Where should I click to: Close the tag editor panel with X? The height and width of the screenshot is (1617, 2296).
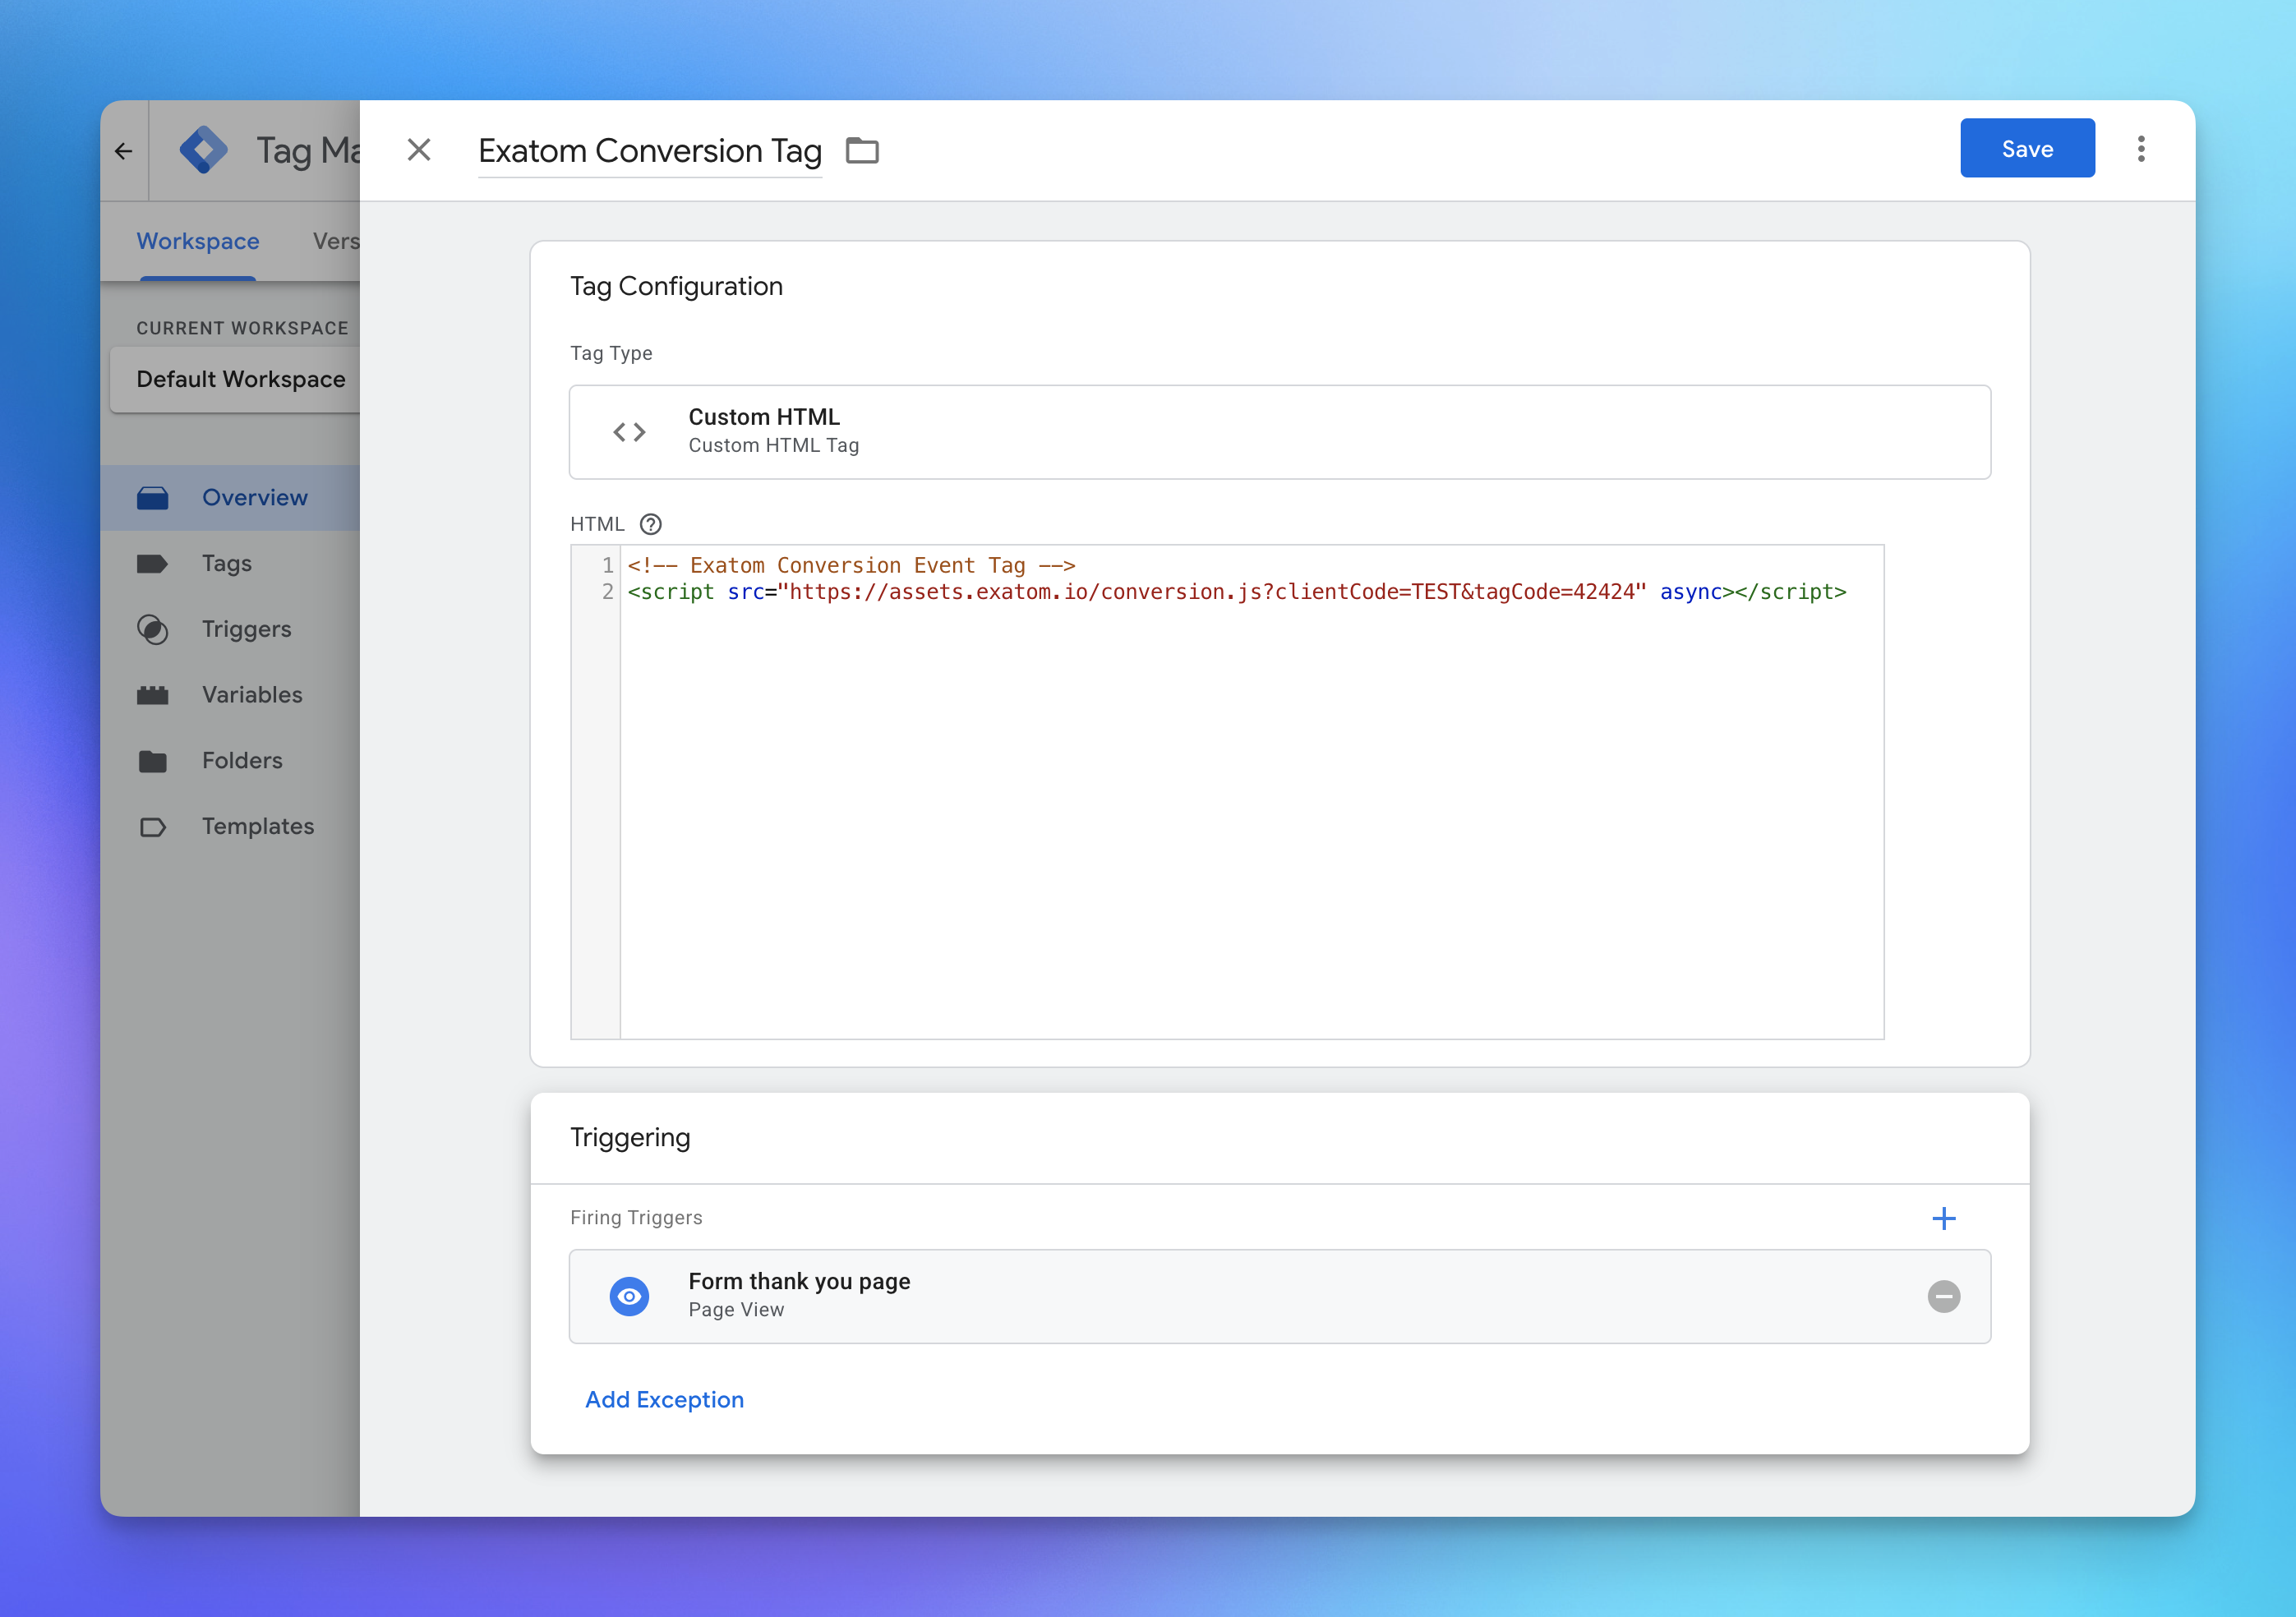point(419,150)
